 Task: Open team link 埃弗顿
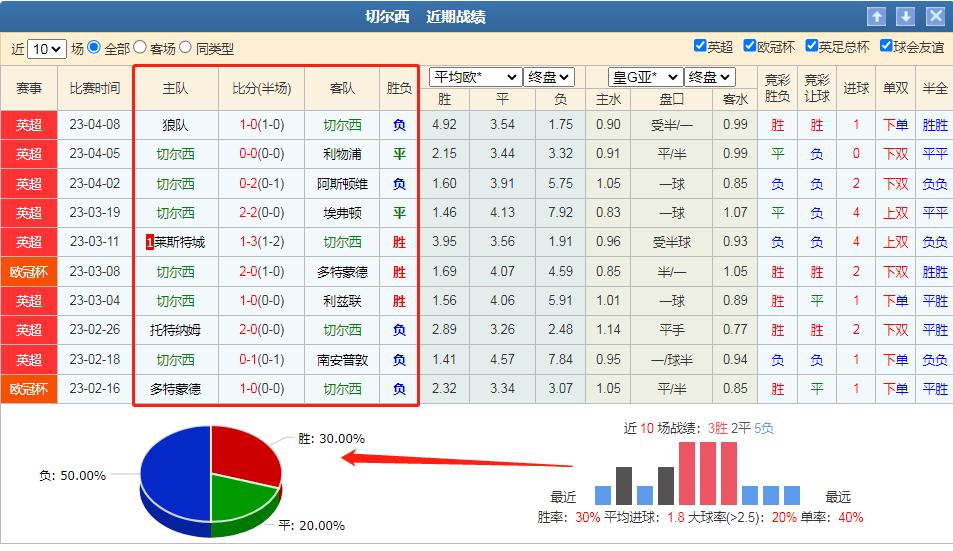(342, 213)
